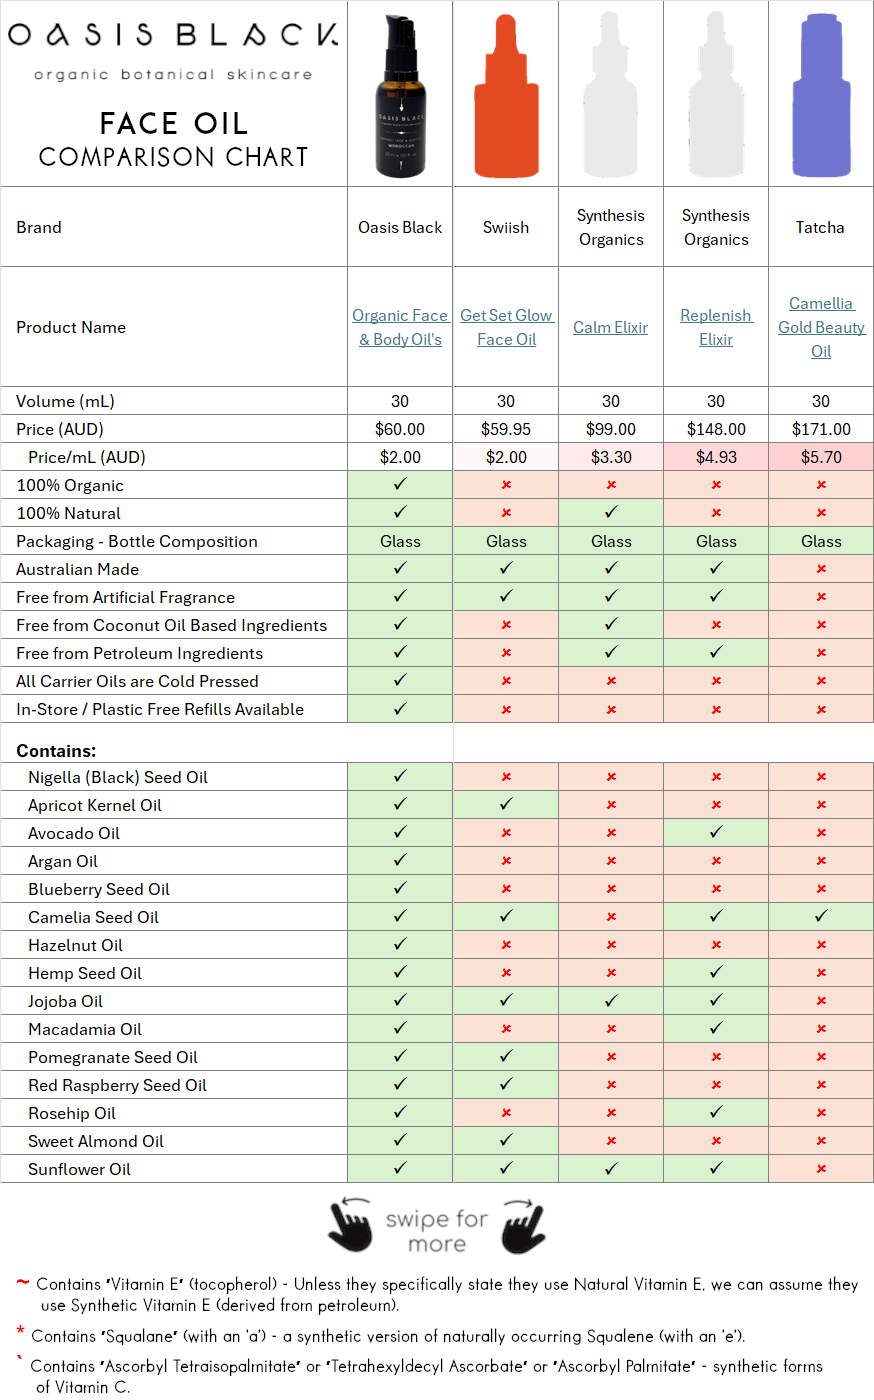Click the 'swipe for more' text
This screenshot has height=1400, width=874.
437,1231
